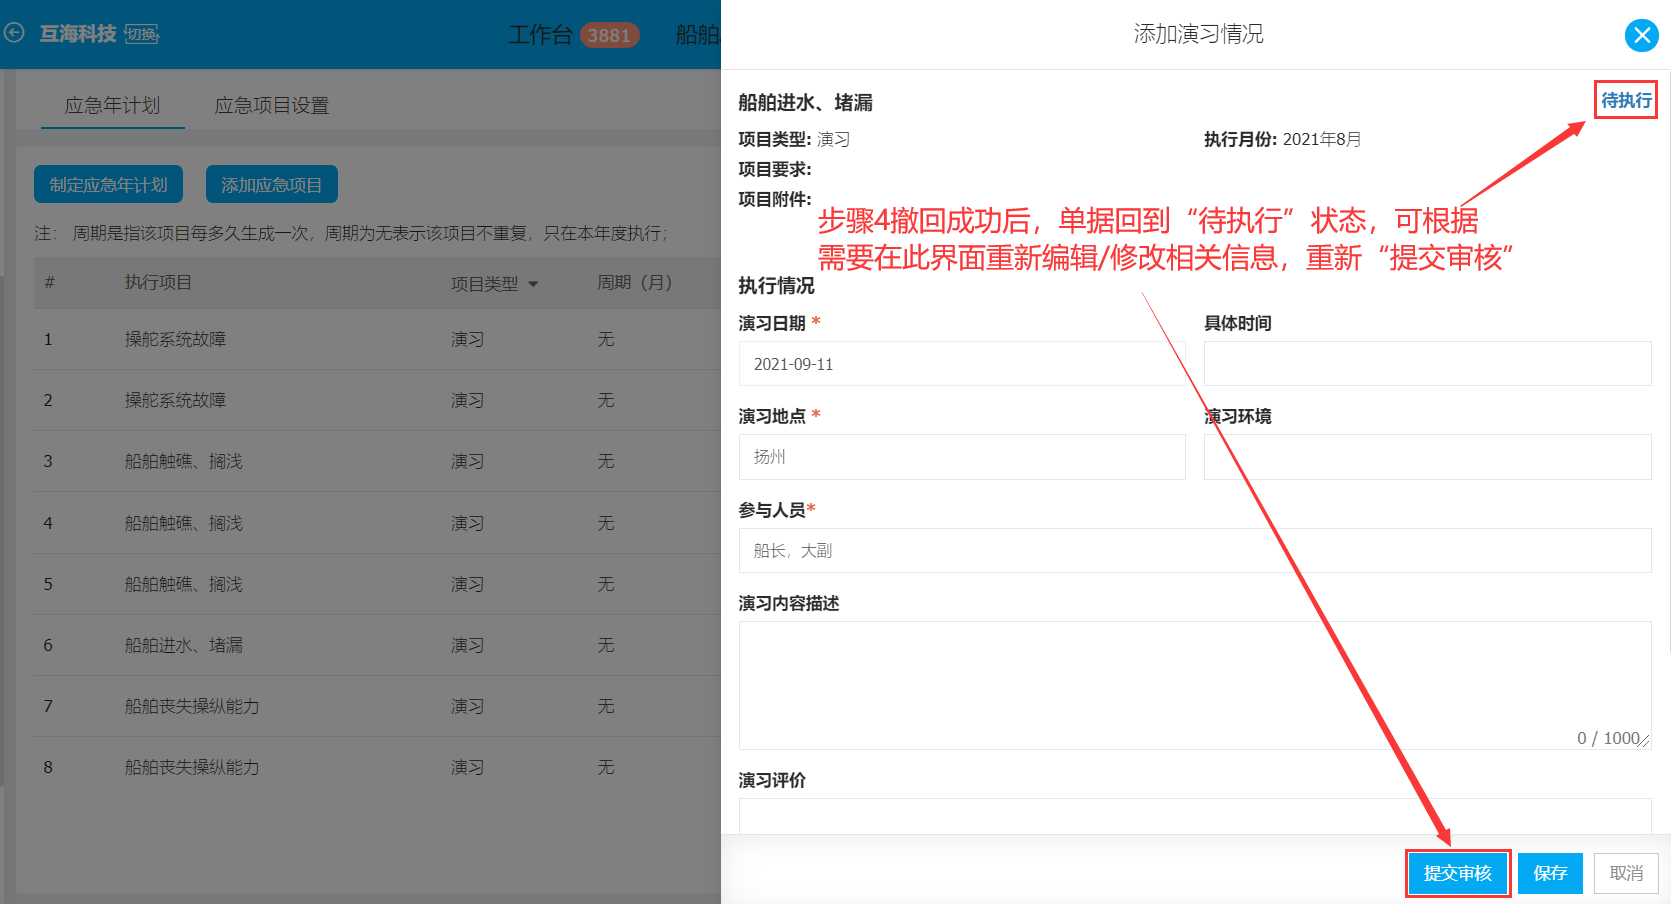Click the 保存 button

[x=1550, y=873]
